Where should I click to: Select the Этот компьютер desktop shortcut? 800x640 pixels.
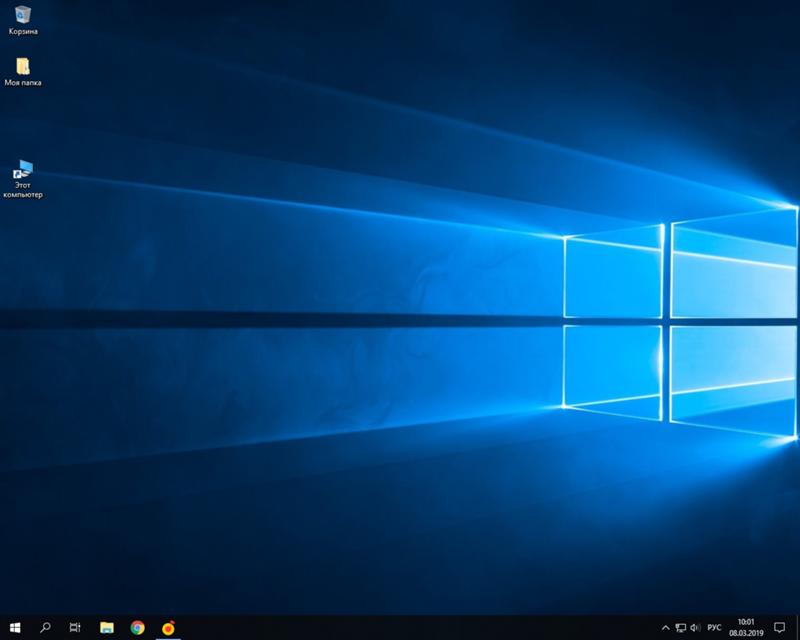[23, 179]
